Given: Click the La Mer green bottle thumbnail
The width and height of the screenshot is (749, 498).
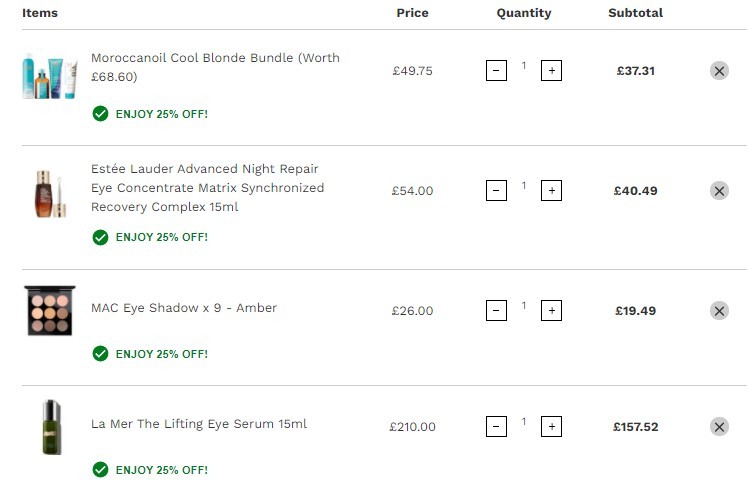Looking at the screenshot, I should [52, 427].
